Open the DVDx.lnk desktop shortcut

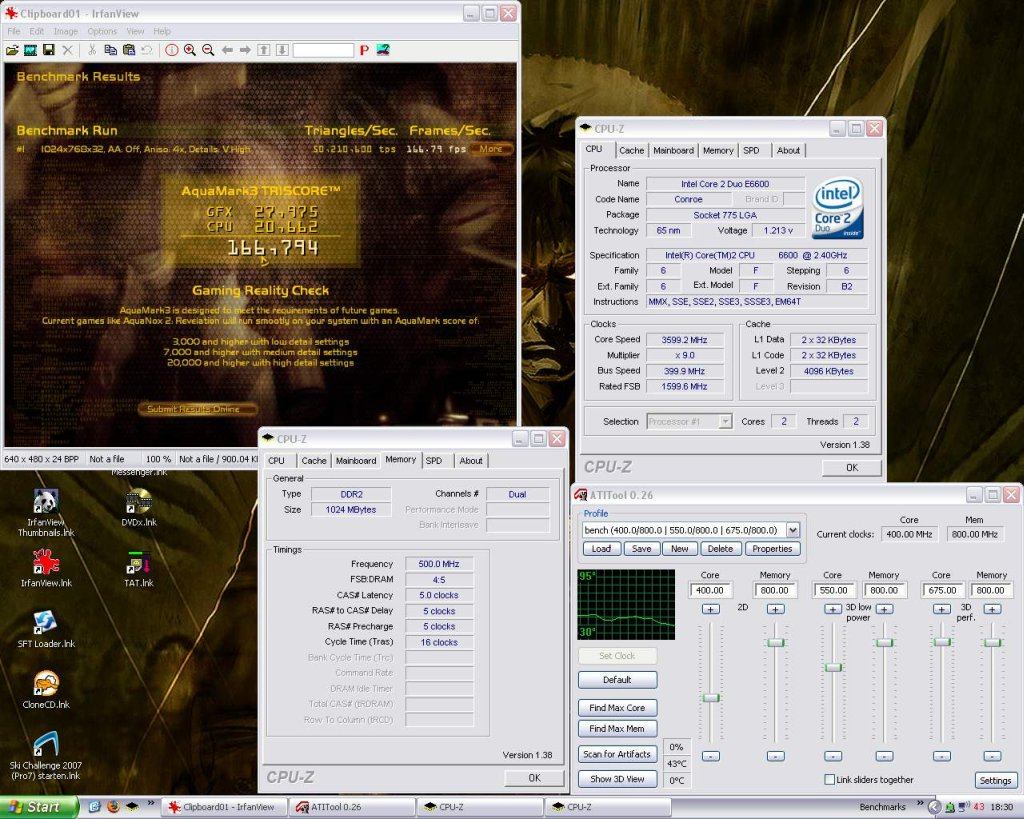tap(139, 508)
